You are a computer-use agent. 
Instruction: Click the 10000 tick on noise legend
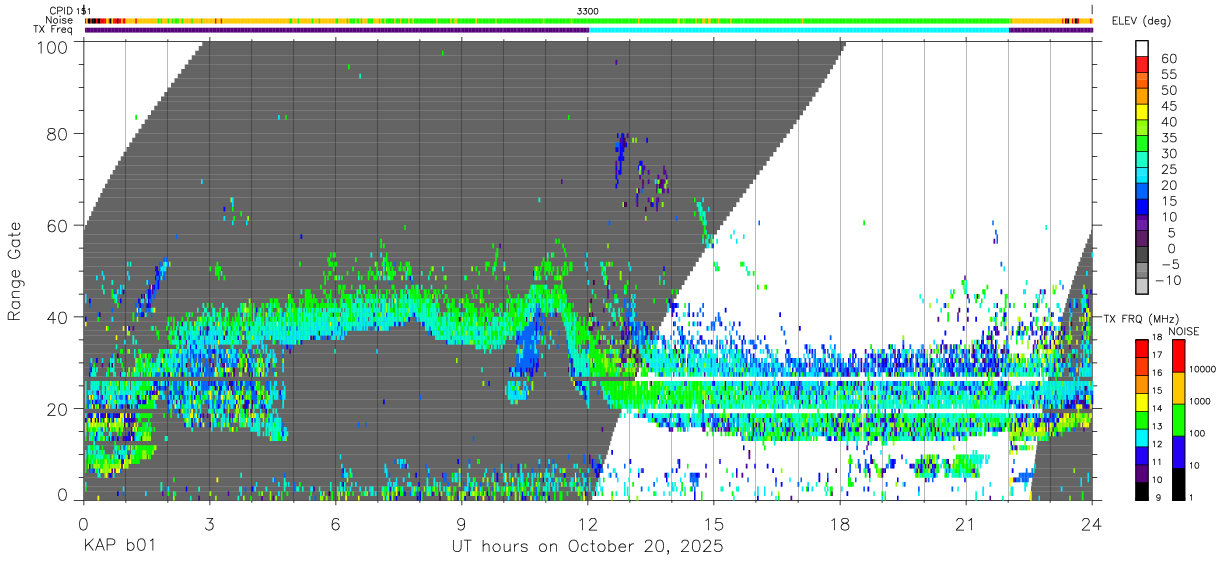click(1205, 369)
